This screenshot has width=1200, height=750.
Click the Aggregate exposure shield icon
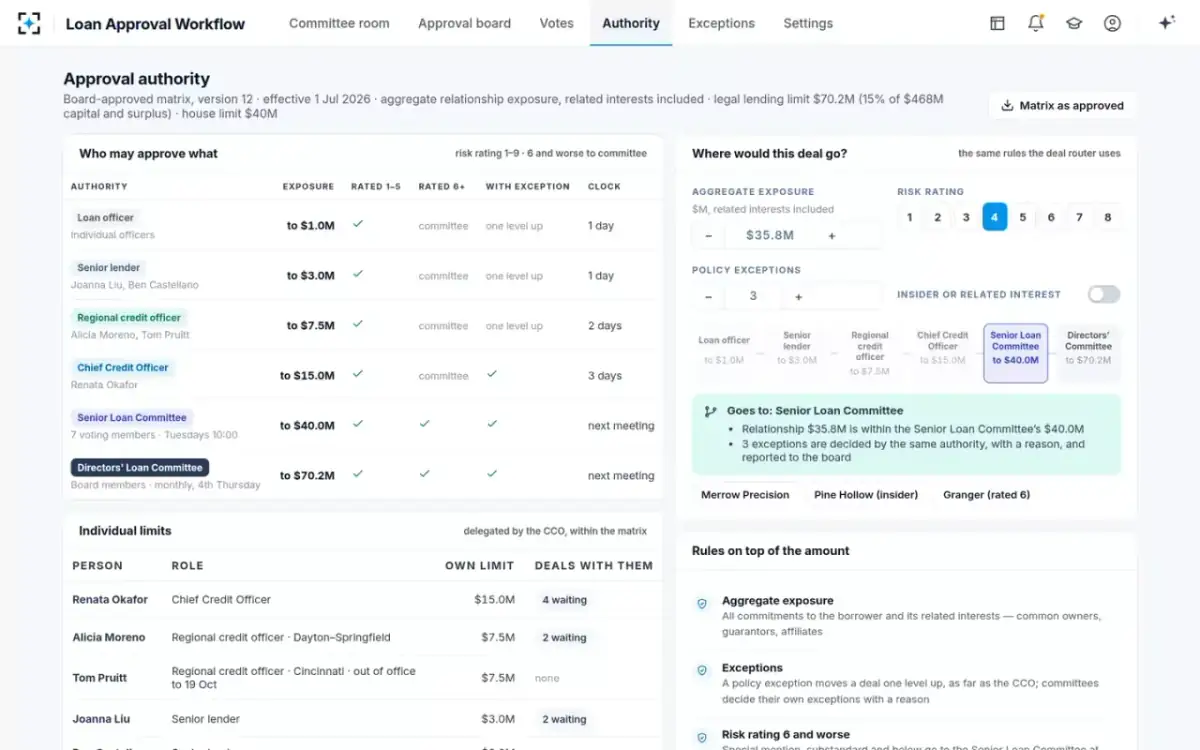pyautogui.click(x=702, y=603)
